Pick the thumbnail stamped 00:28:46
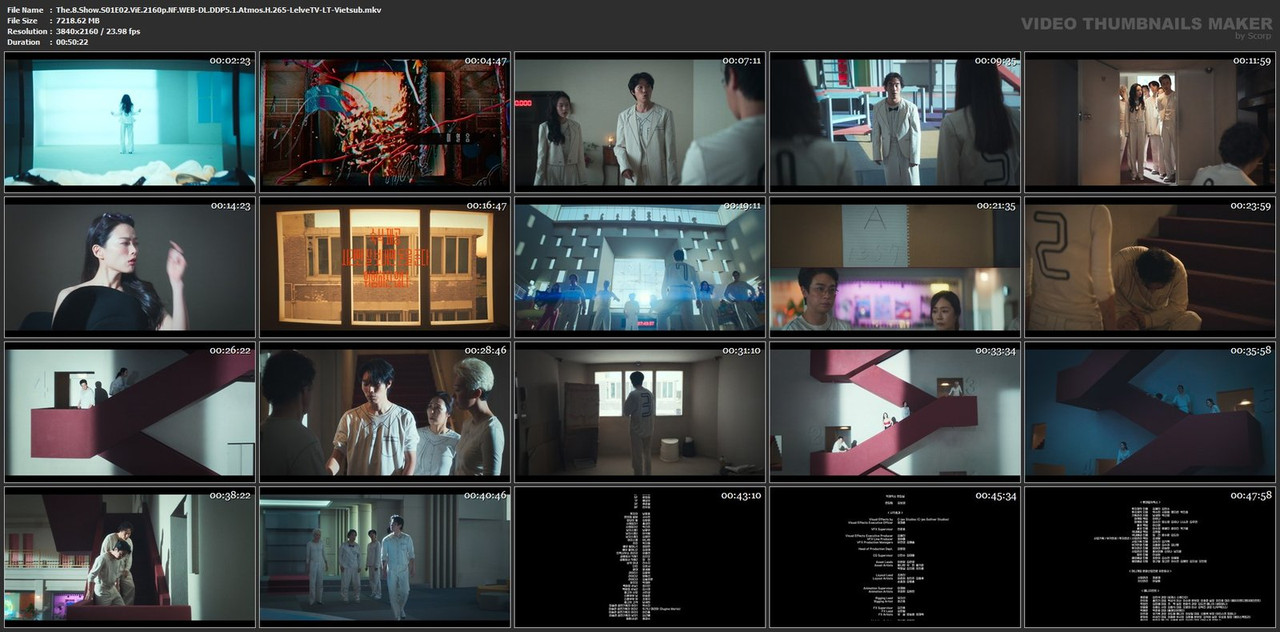1280x632 pixels. (385, 410)
